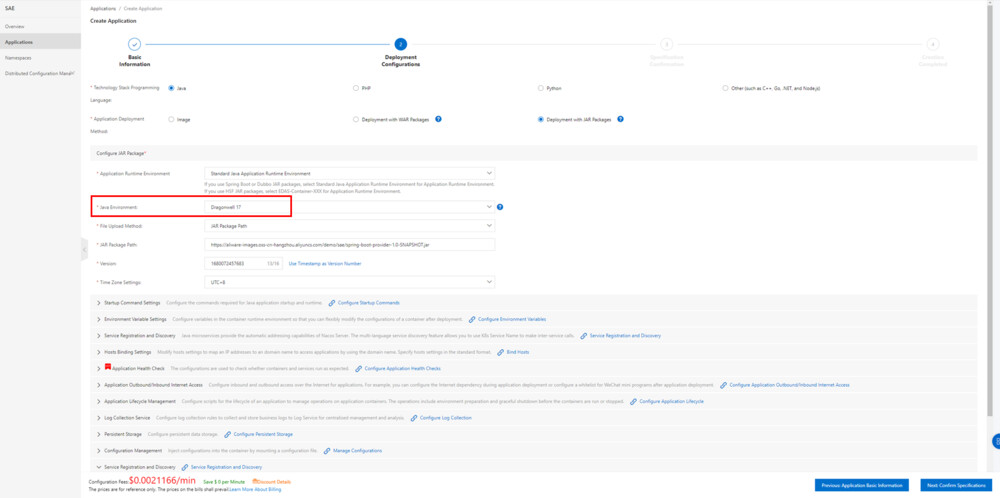The height and width of the screenshot is (498, 1000).
Task: Click the Save $0 per Minute text
Action: click(x=223, y=481)
